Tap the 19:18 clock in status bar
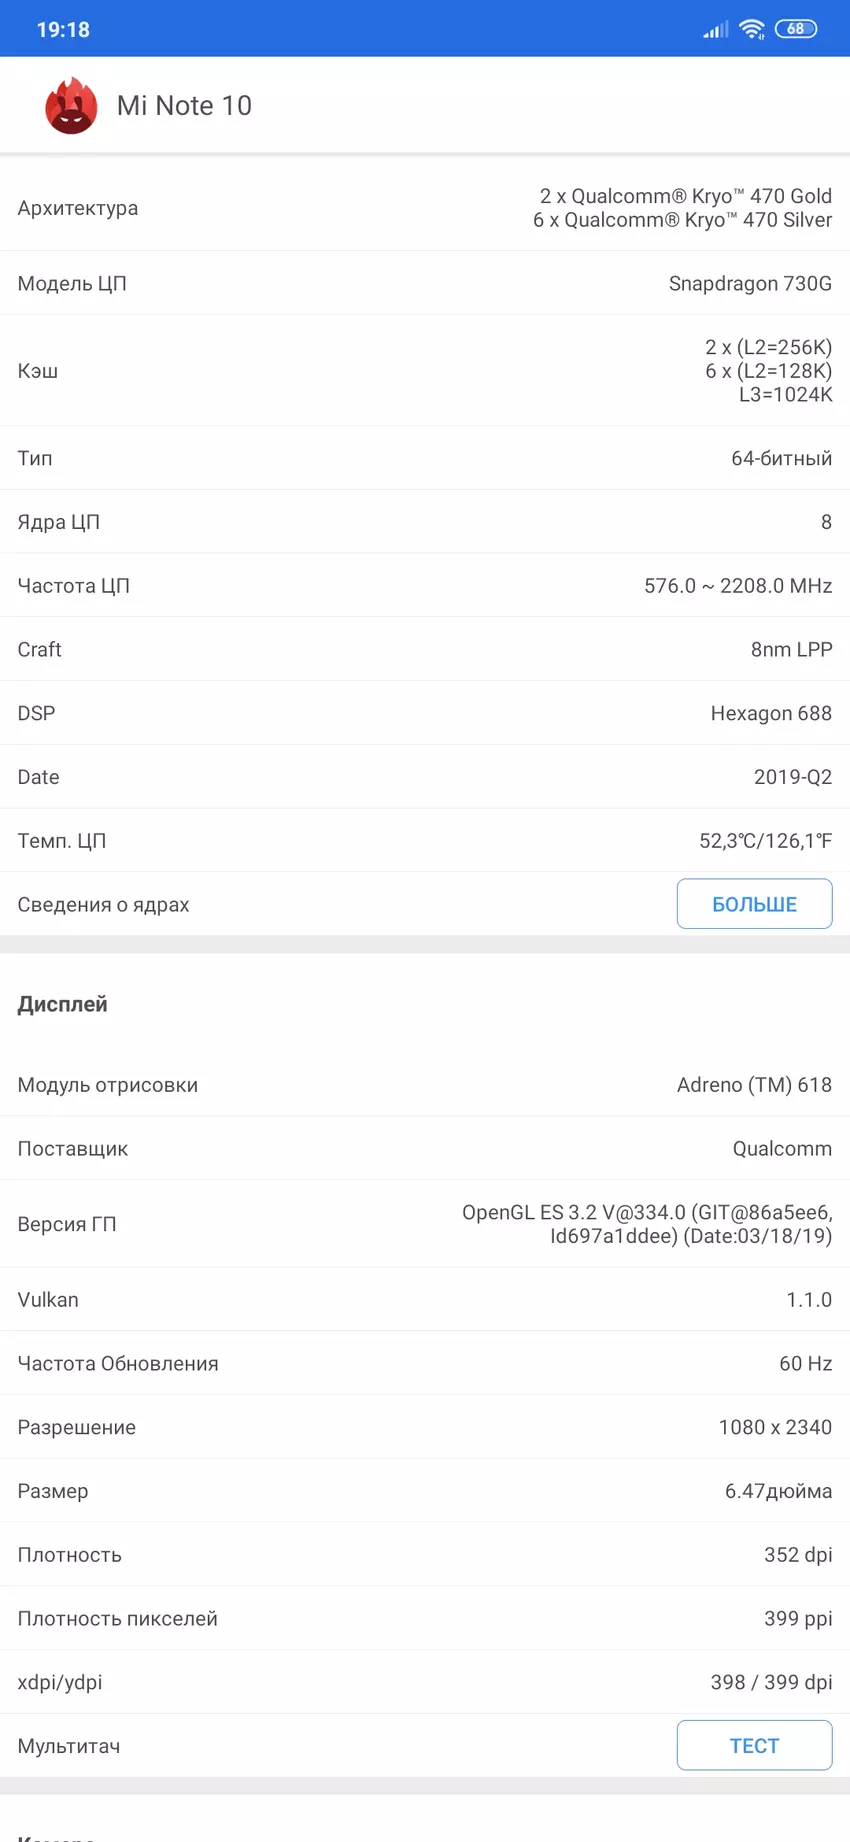 (x=63, y=30)
